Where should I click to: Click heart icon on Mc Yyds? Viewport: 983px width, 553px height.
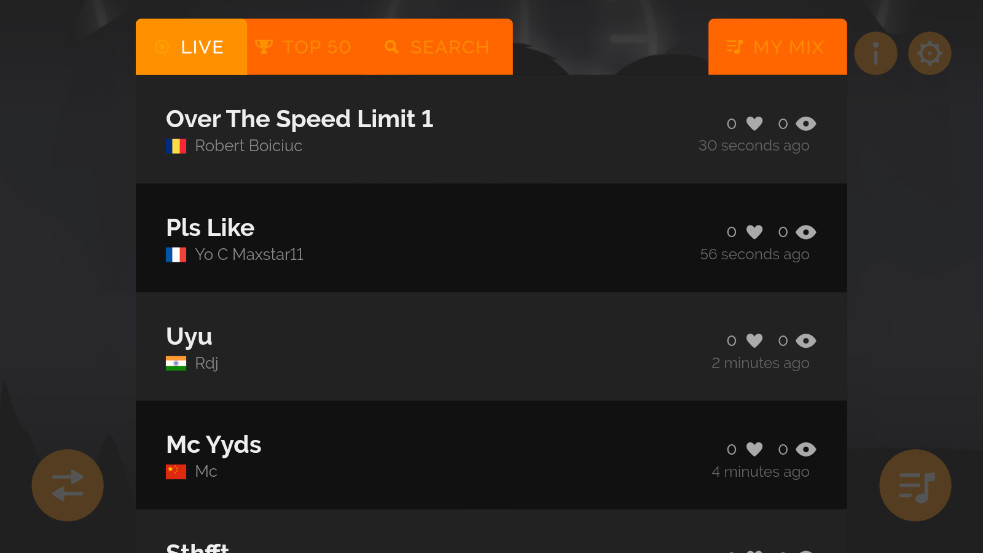click(x=754, y=449)
